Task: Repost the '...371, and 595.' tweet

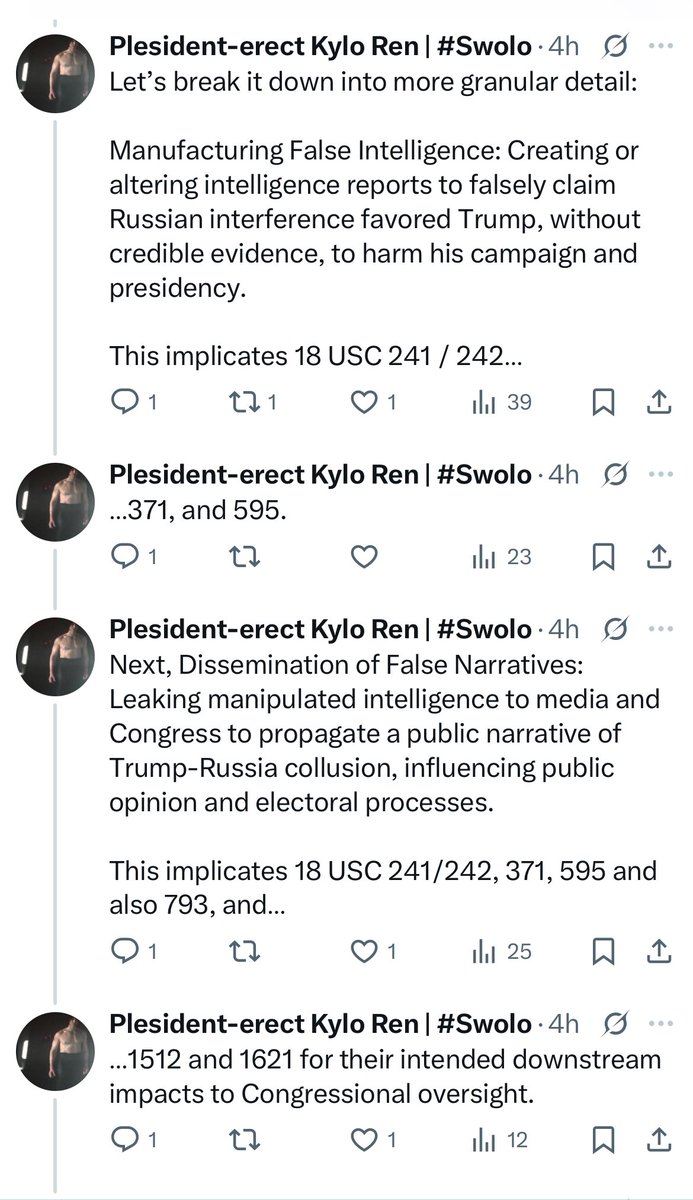Action: click(x=243, y=557)
